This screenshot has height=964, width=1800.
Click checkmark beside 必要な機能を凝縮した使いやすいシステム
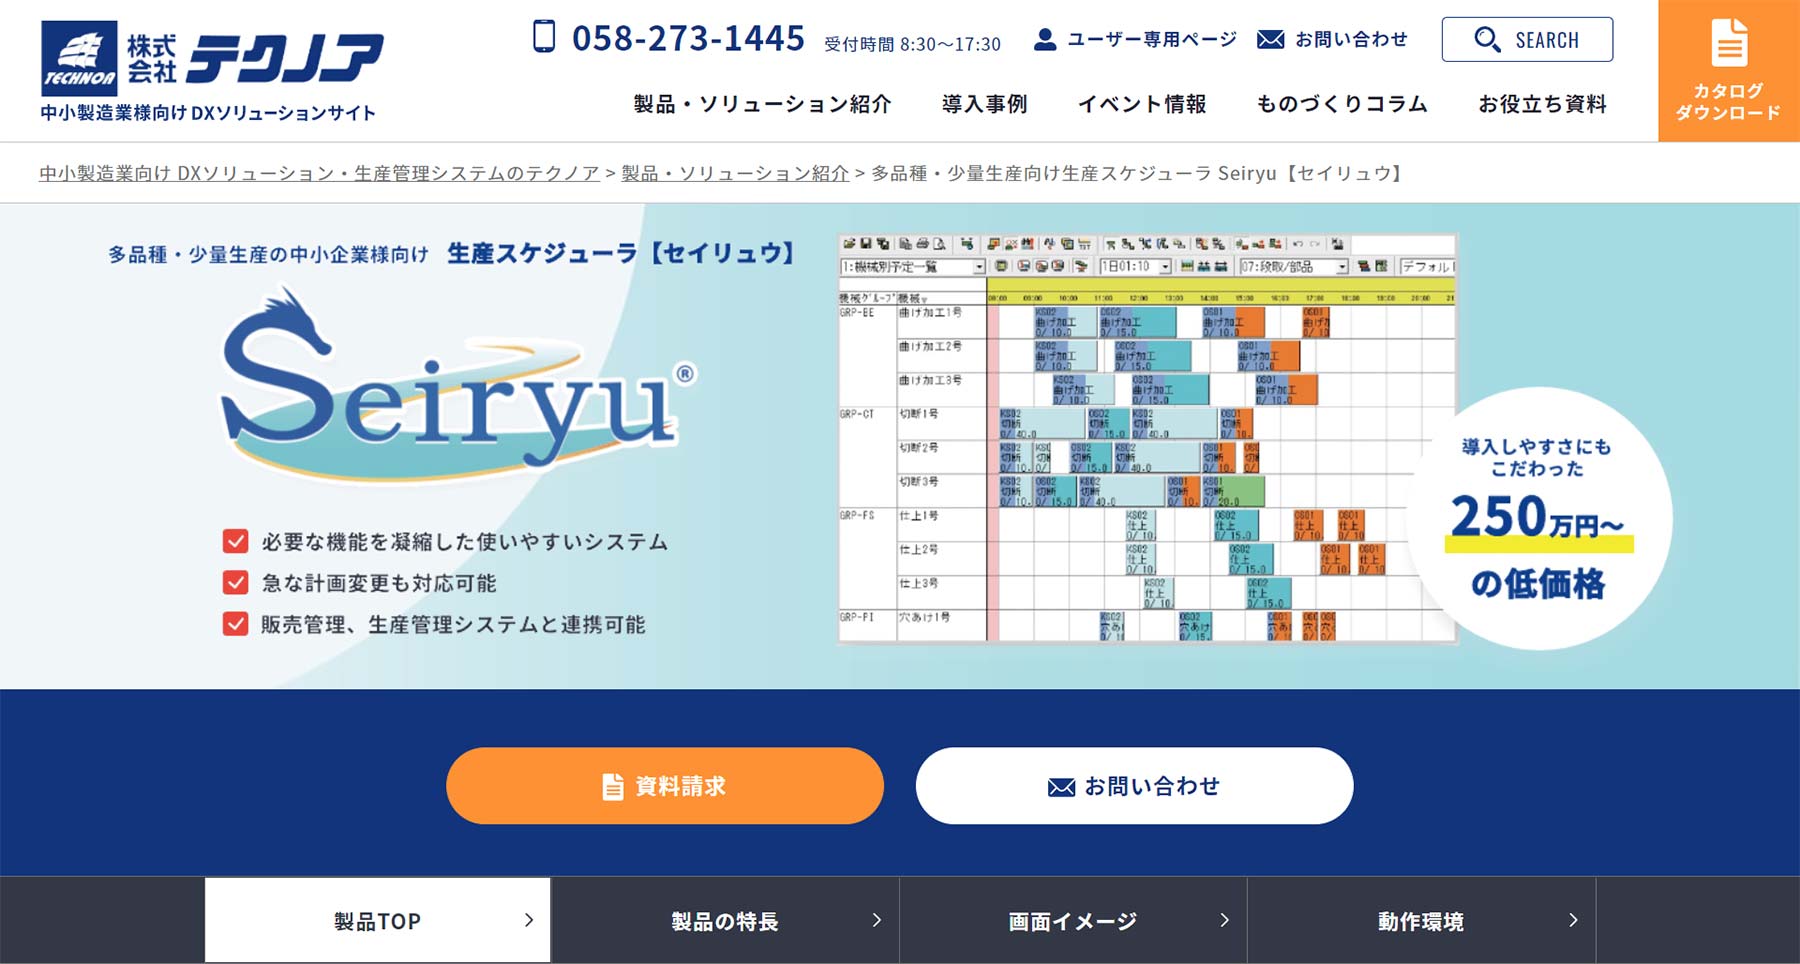pos(235,541)
